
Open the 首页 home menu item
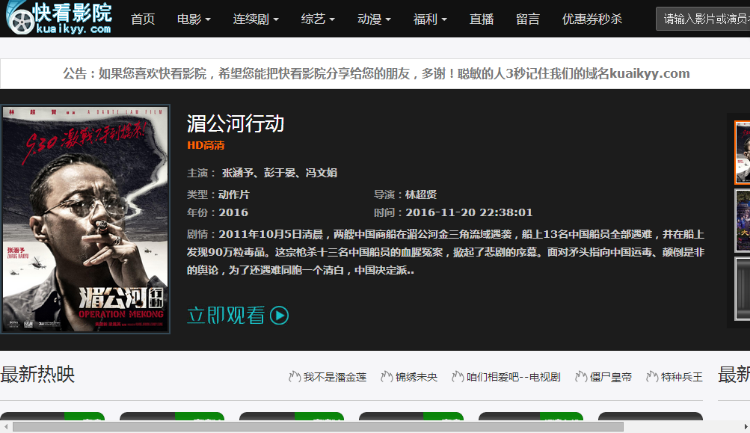[x=143, y=19]
